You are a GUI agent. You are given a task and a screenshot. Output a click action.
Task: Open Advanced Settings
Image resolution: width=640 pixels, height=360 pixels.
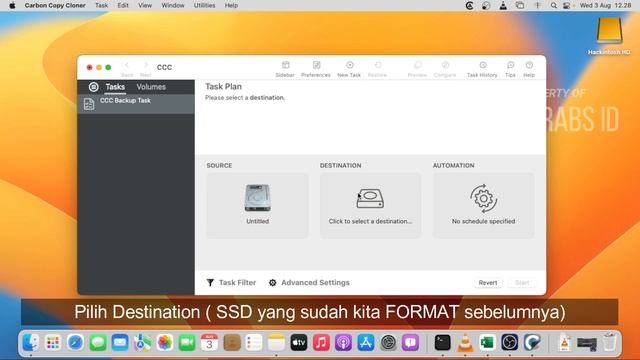309,282
